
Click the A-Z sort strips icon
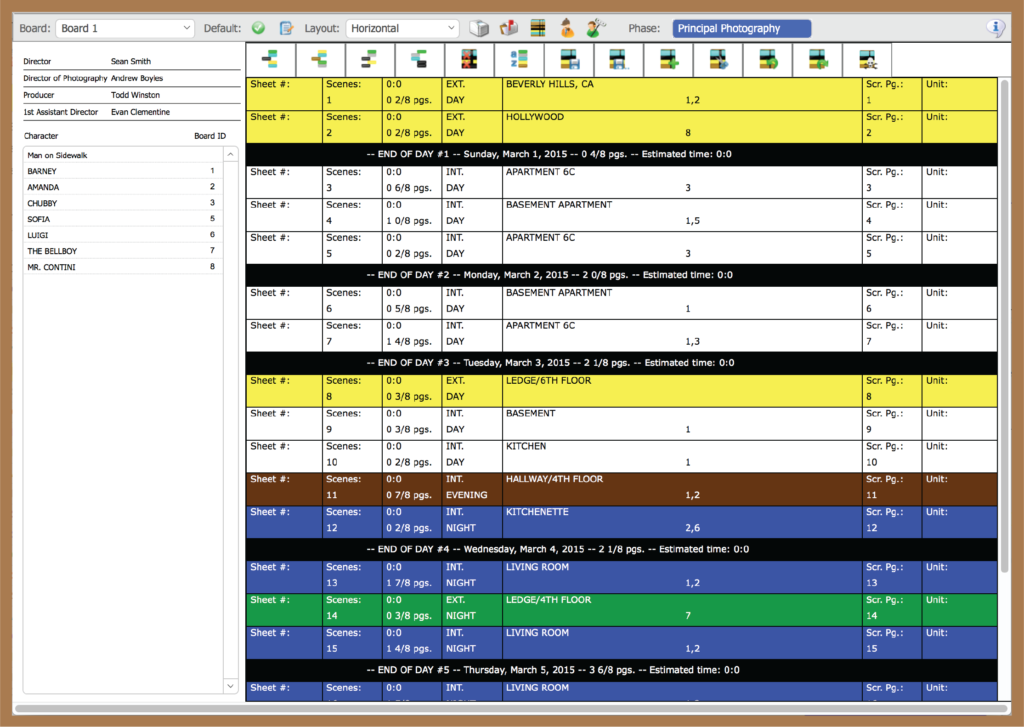[519, 59]
